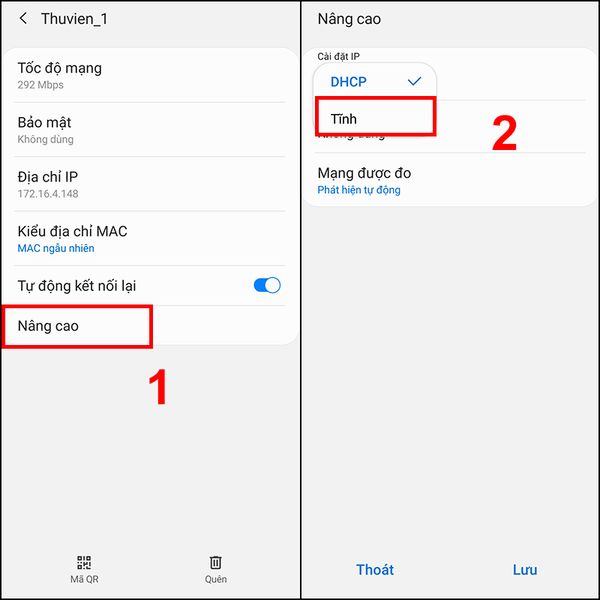This screenshot has width=600, height=600.
Task: Click the Thuvien_1 network title
Action: [x=74, y=19]
